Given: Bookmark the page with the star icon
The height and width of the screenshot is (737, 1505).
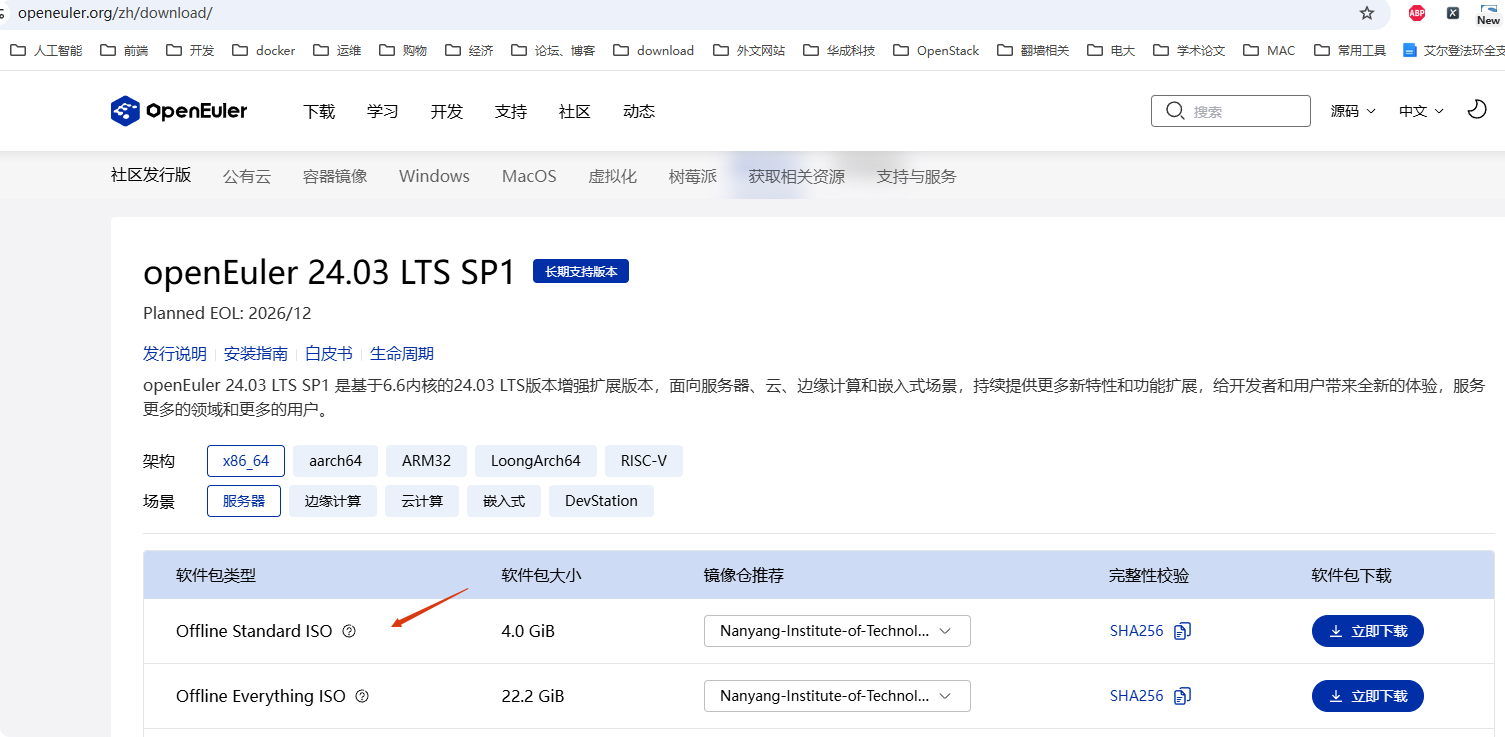Looking at the screenshot, I should click(1368, 14).
